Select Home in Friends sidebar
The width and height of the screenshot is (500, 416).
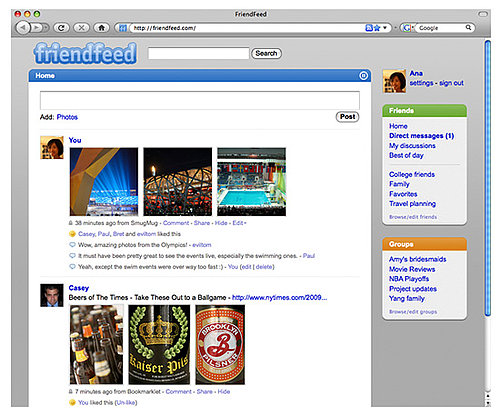coord(398,126)
